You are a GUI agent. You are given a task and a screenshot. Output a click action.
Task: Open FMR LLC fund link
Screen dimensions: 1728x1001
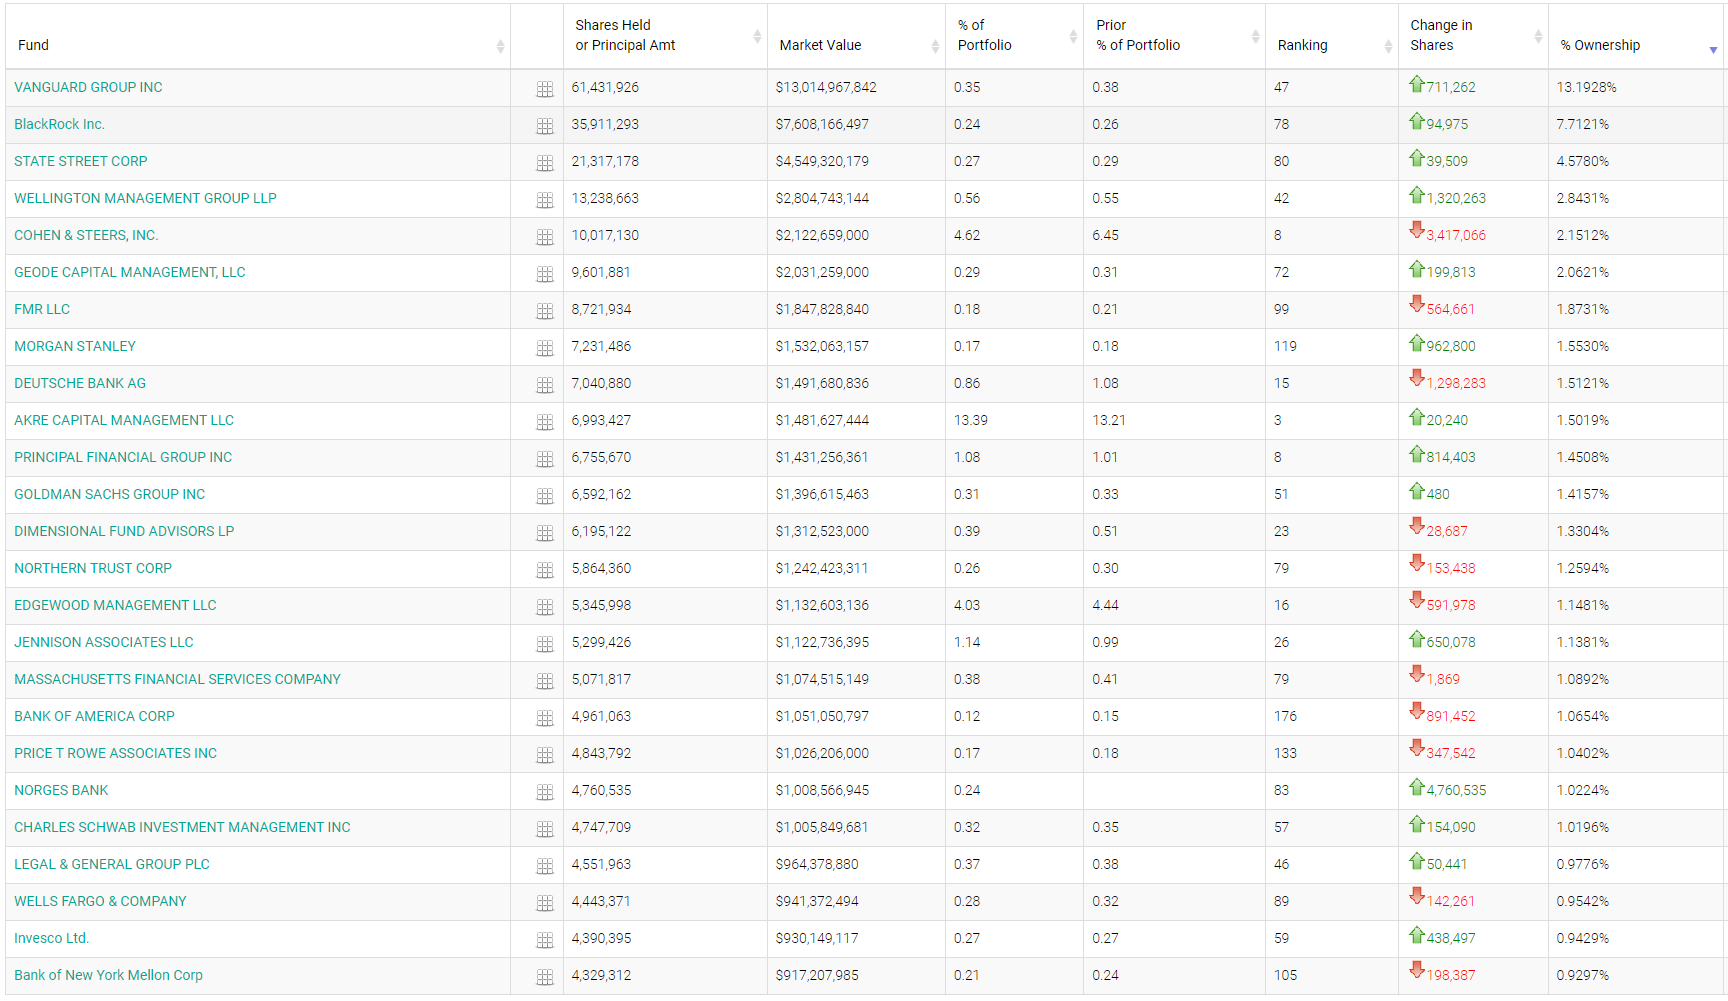coord(42,309)
